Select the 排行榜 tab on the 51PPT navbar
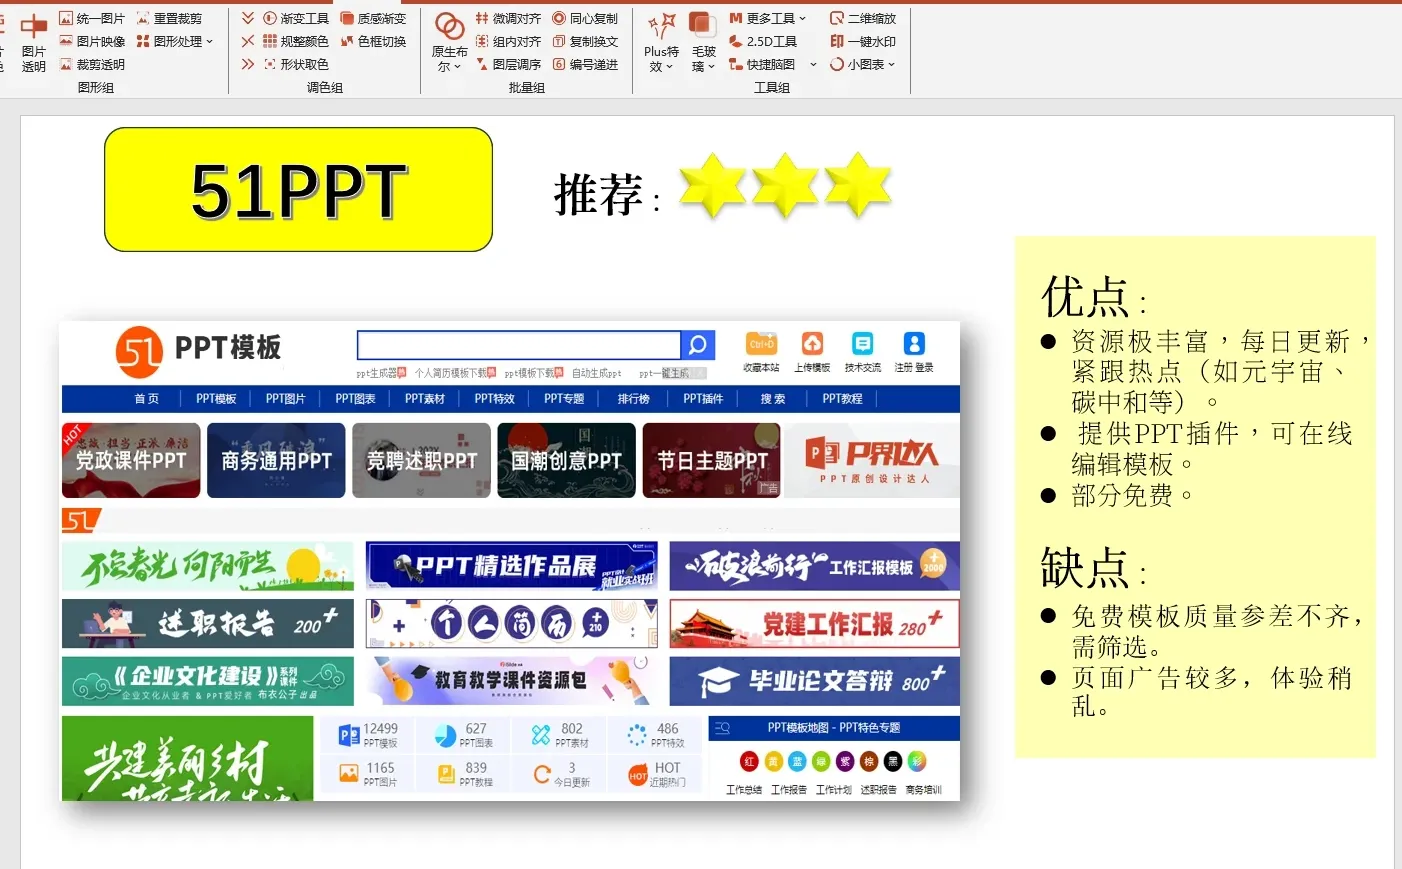This screenshot has width=1402, height=869. (x=633, y=398)
